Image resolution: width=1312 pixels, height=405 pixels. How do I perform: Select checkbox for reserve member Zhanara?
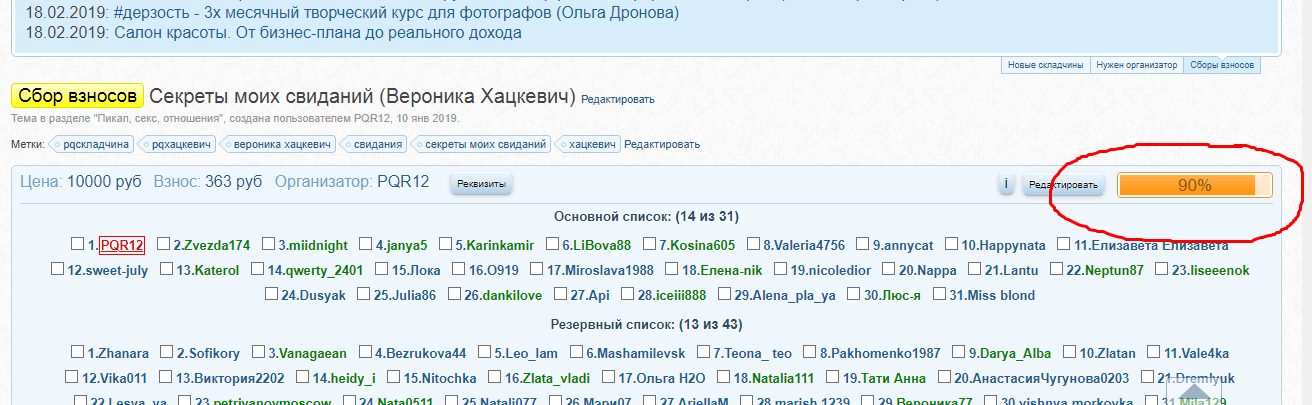pyautogui.click(x=77, y=352)
